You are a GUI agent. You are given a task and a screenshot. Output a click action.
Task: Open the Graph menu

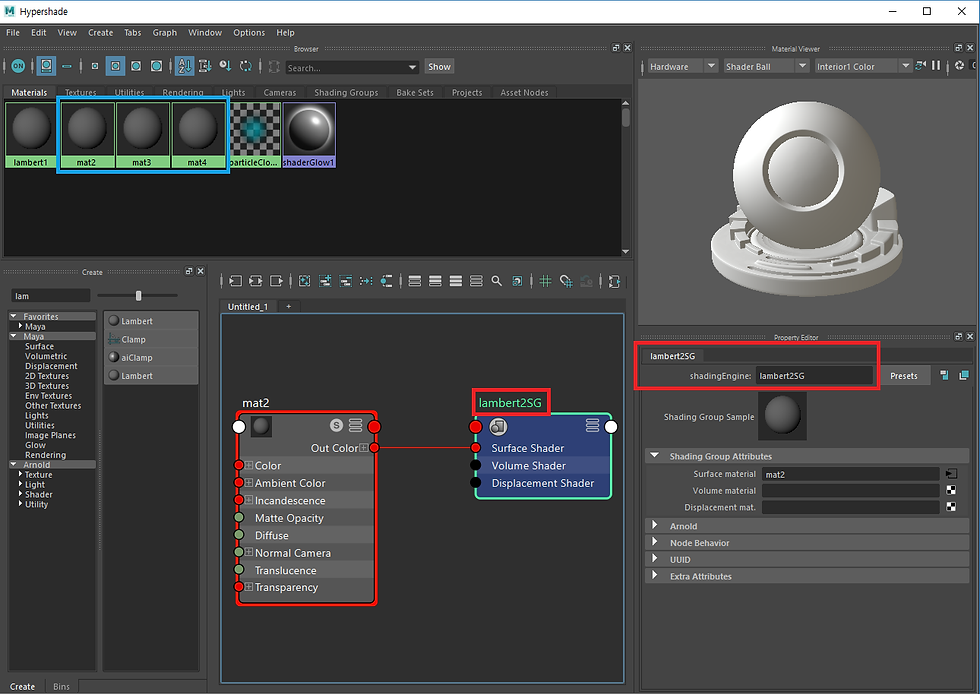pos(164,33)
